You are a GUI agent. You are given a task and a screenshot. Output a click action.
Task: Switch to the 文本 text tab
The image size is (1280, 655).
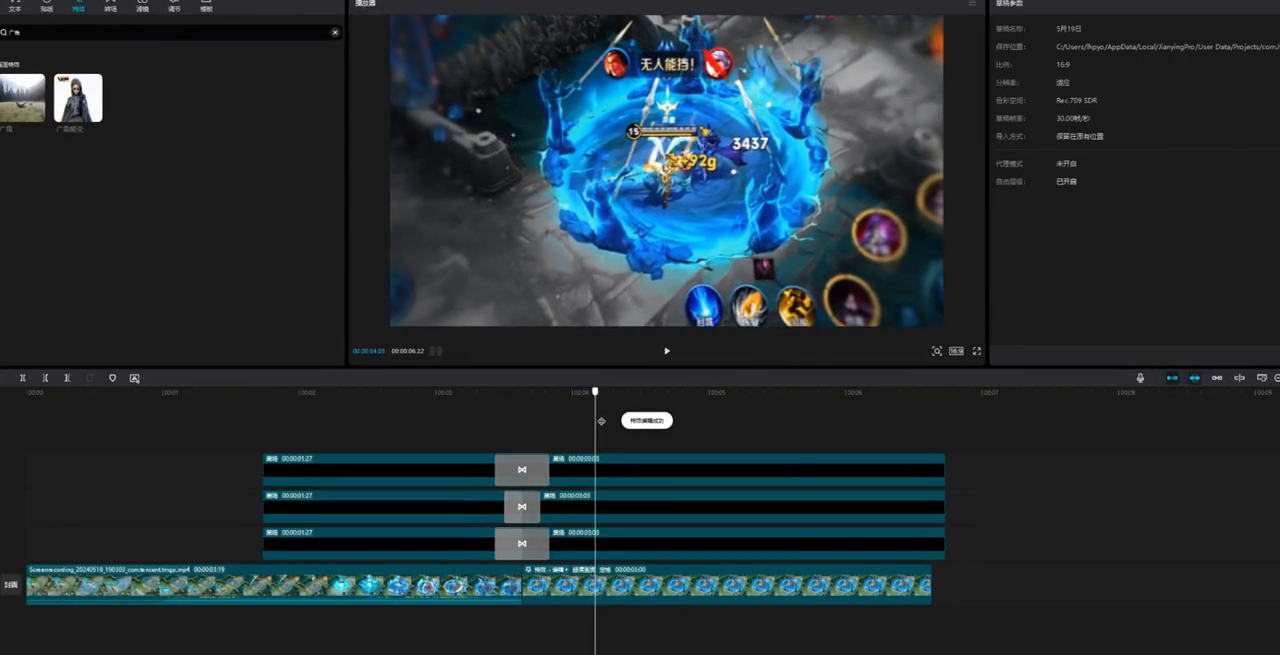[15, 6]
